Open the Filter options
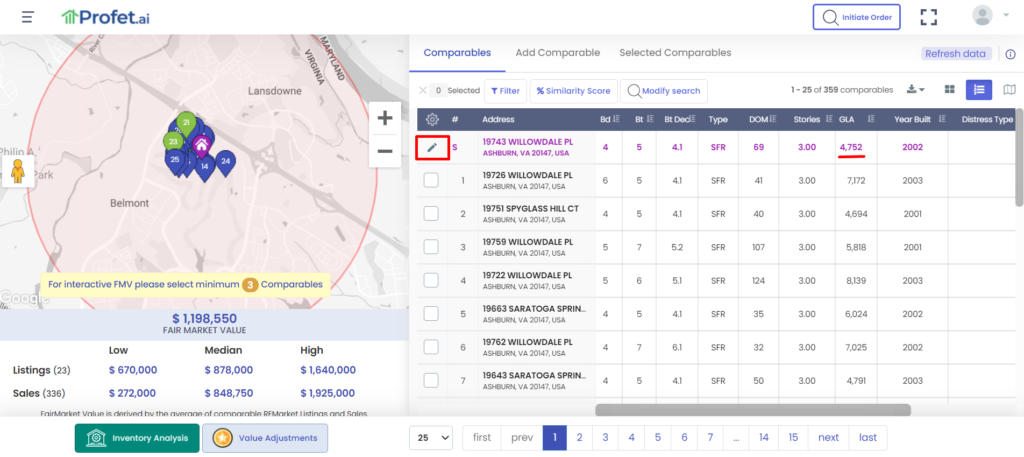 pos(505,91)
